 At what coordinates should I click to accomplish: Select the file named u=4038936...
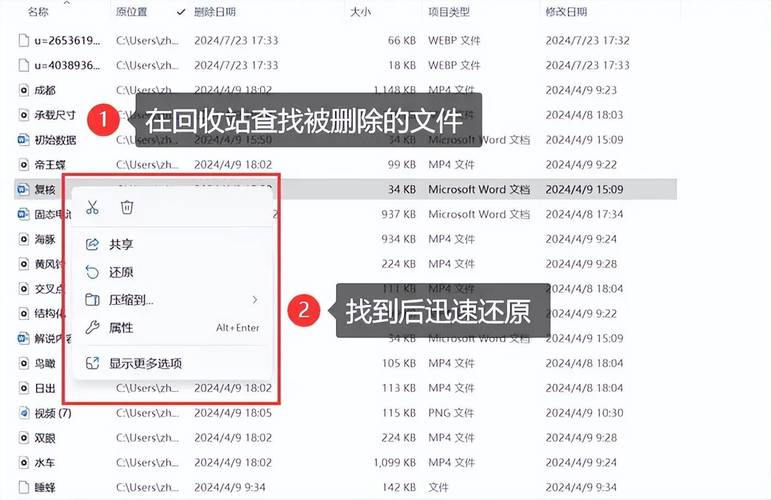point(67,65)
